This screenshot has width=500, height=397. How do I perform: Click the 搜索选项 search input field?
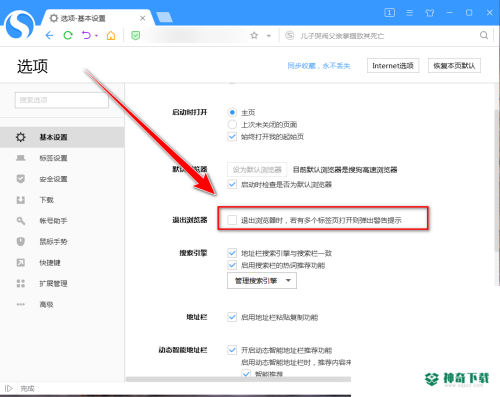coord(62,100)
